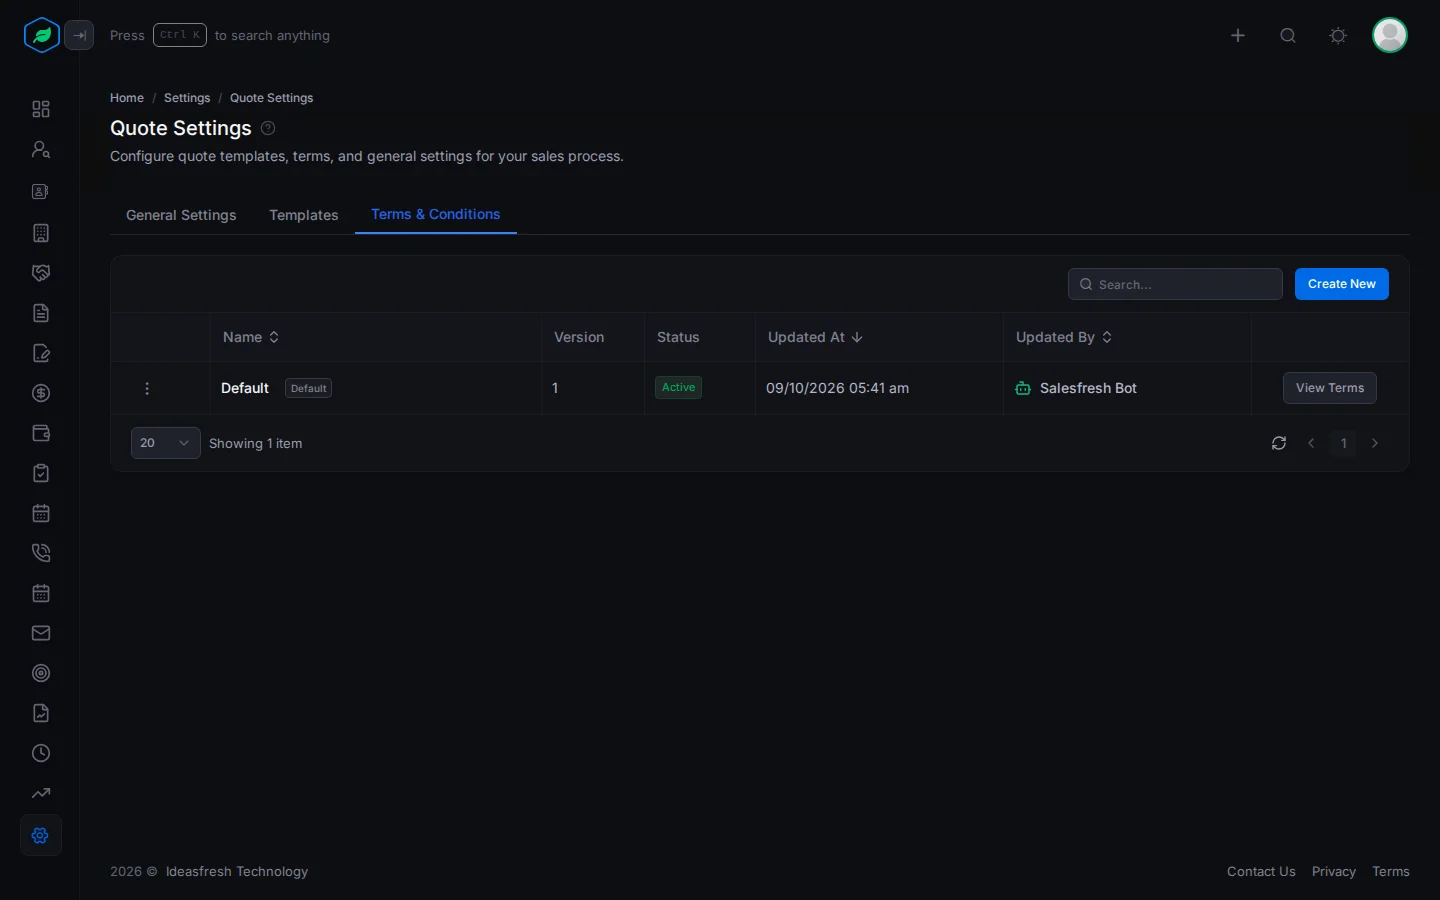Screen dimensions: 1440x900
Task: Click the Create New button
Action: [x=1342, y=284]
